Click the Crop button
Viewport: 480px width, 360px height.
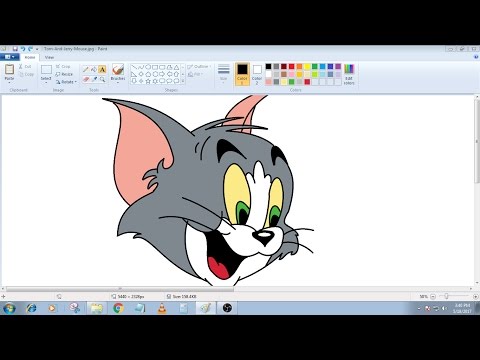(63, 66)
